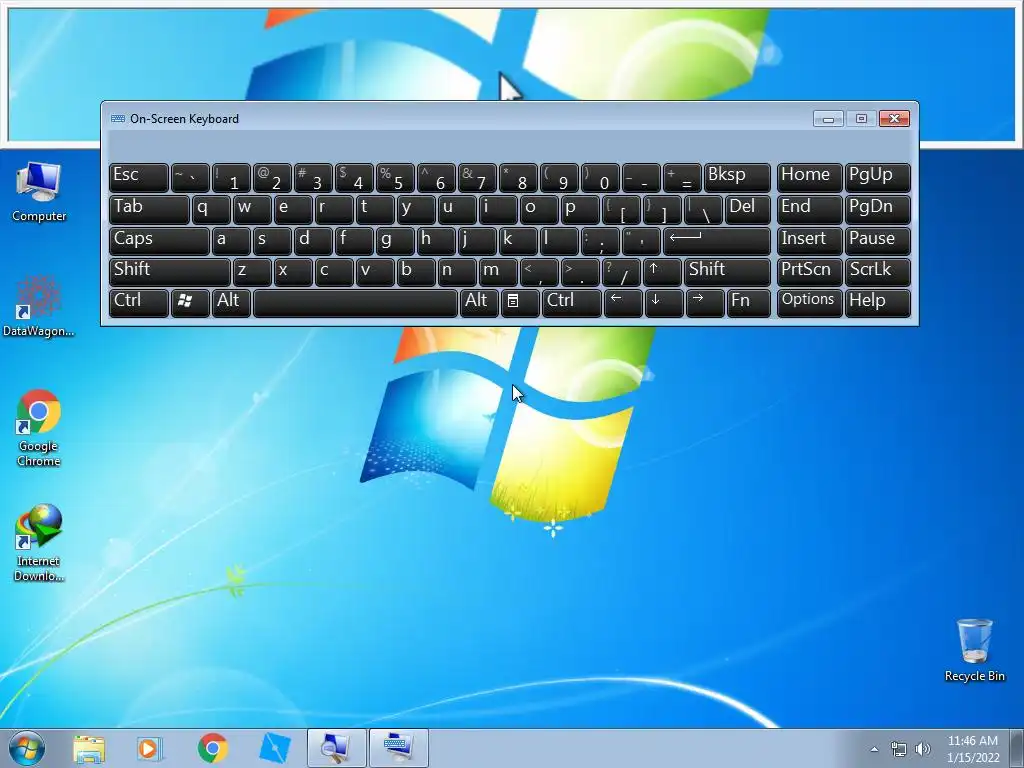Minimize the On-Screen Keyboard window
The width and height of the screenshot is (1024, 768).
[828, 119]
